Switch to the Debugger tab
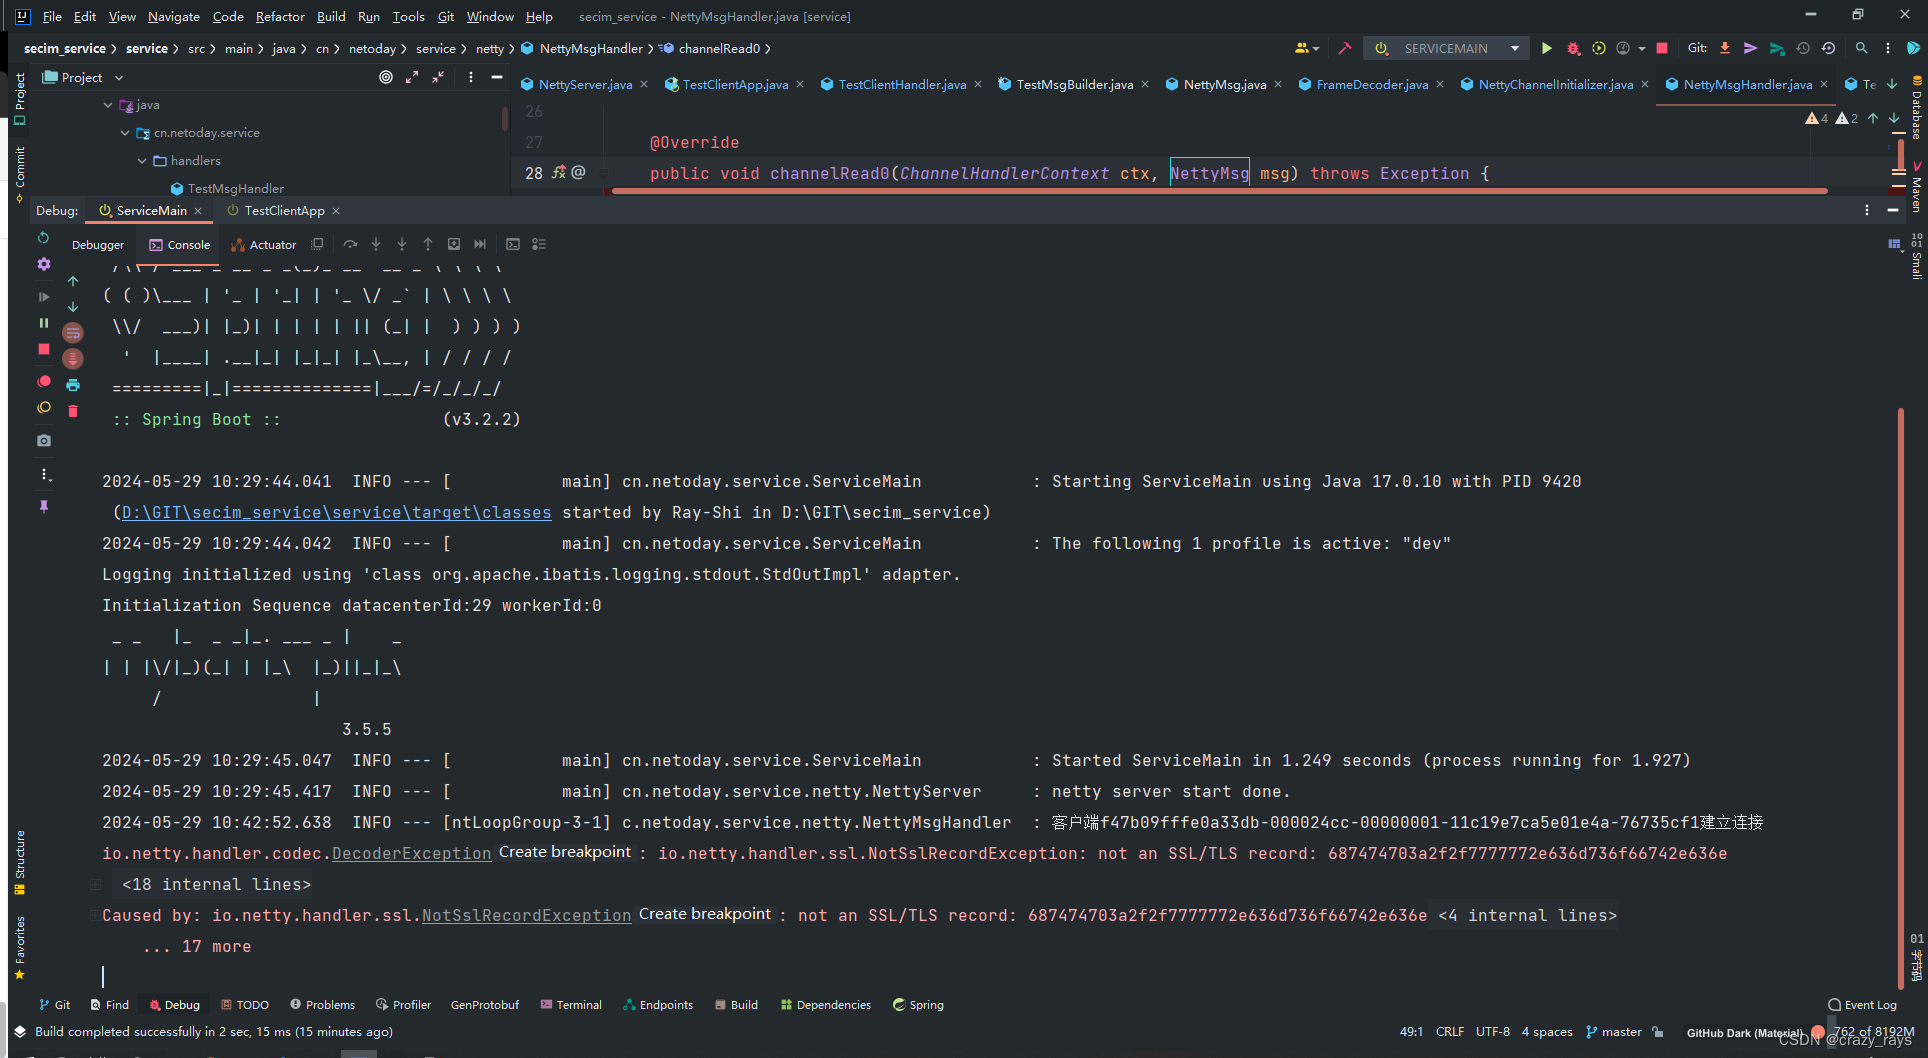This screenshot has height=1058, width=1928. tap(98, 245)
